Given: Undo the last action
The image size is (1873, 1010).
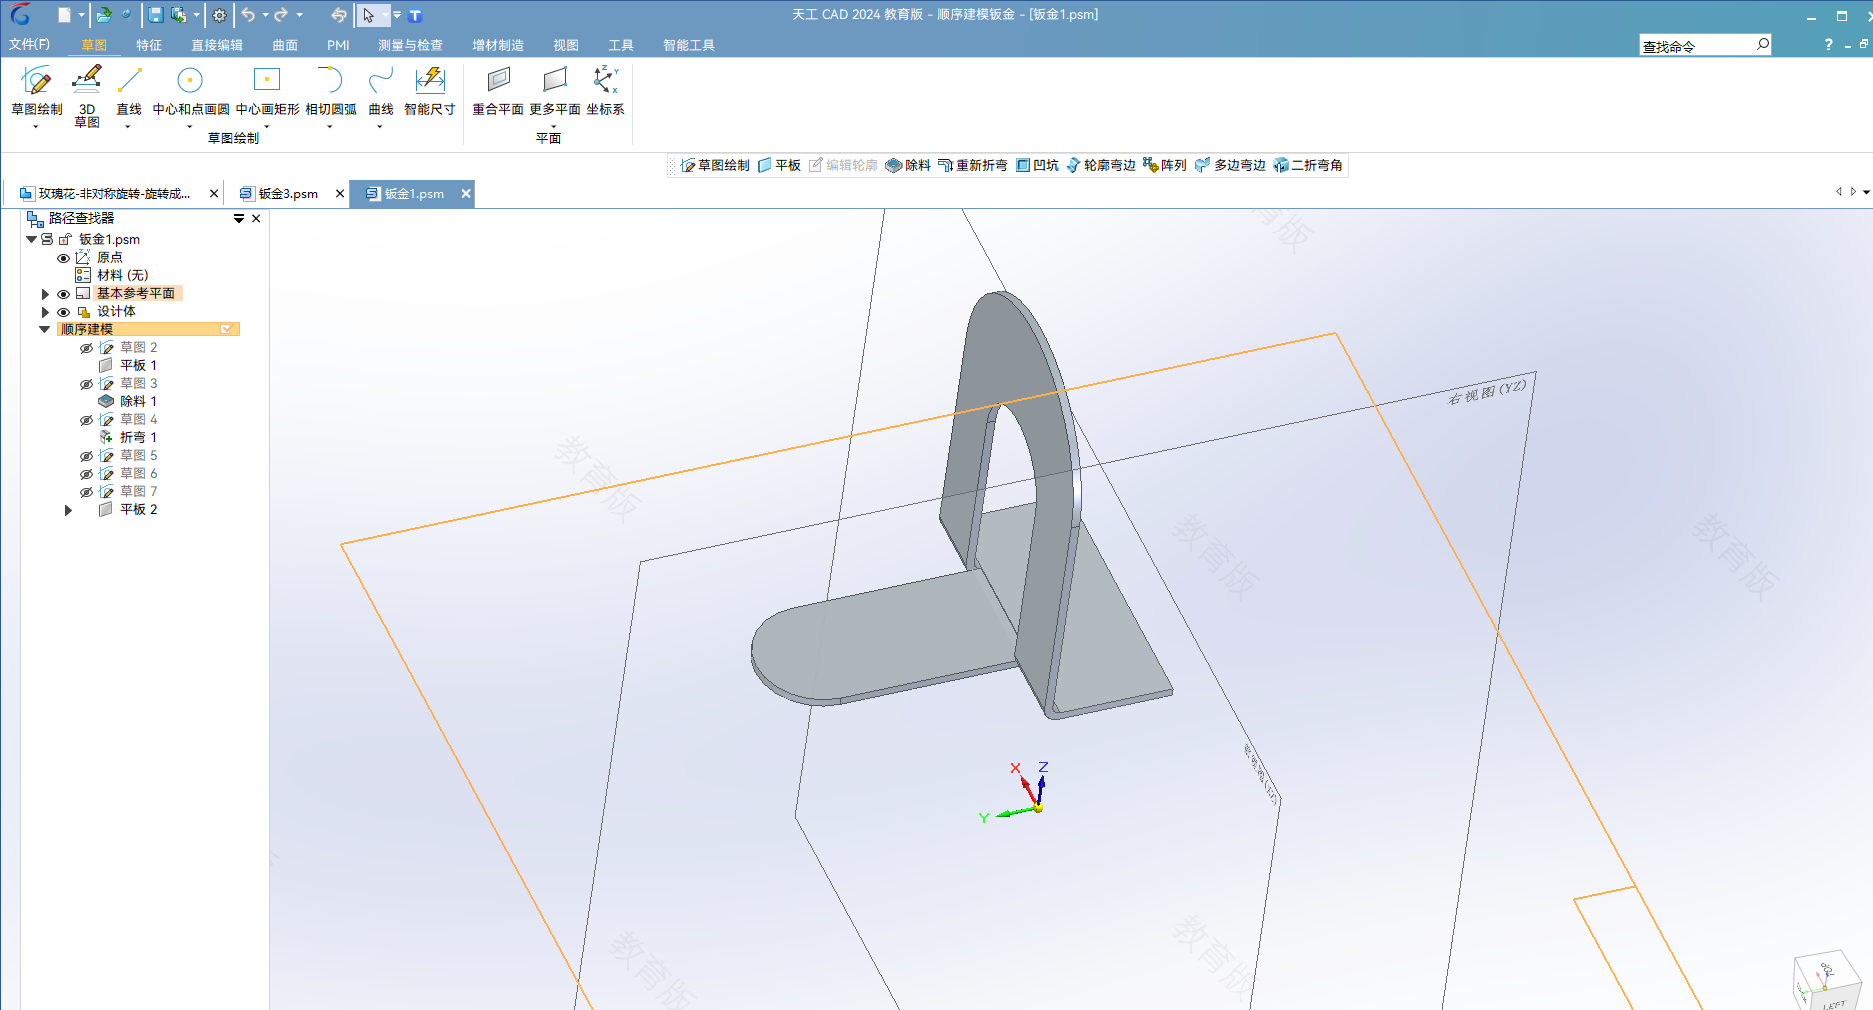Looking at the screenshot, I should point(248,15).
